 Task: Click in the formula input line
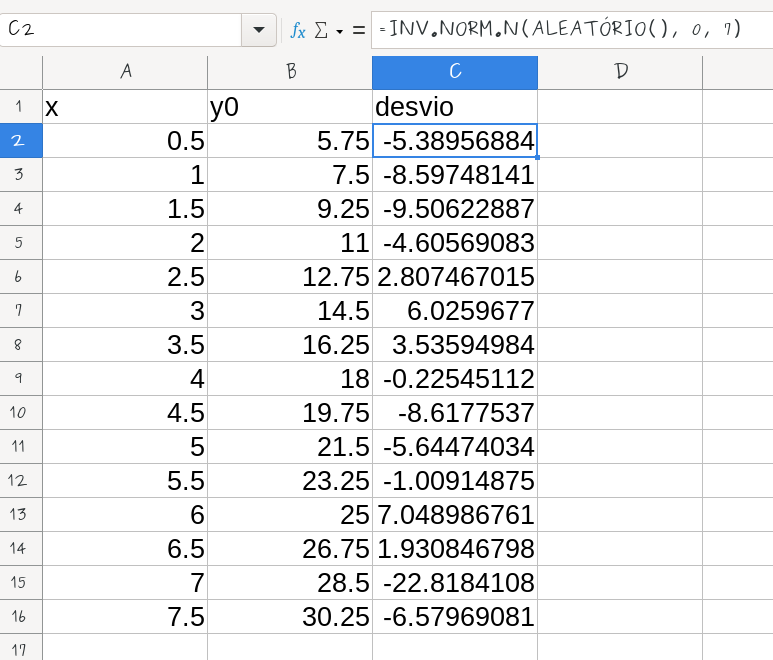click(570, 29)
